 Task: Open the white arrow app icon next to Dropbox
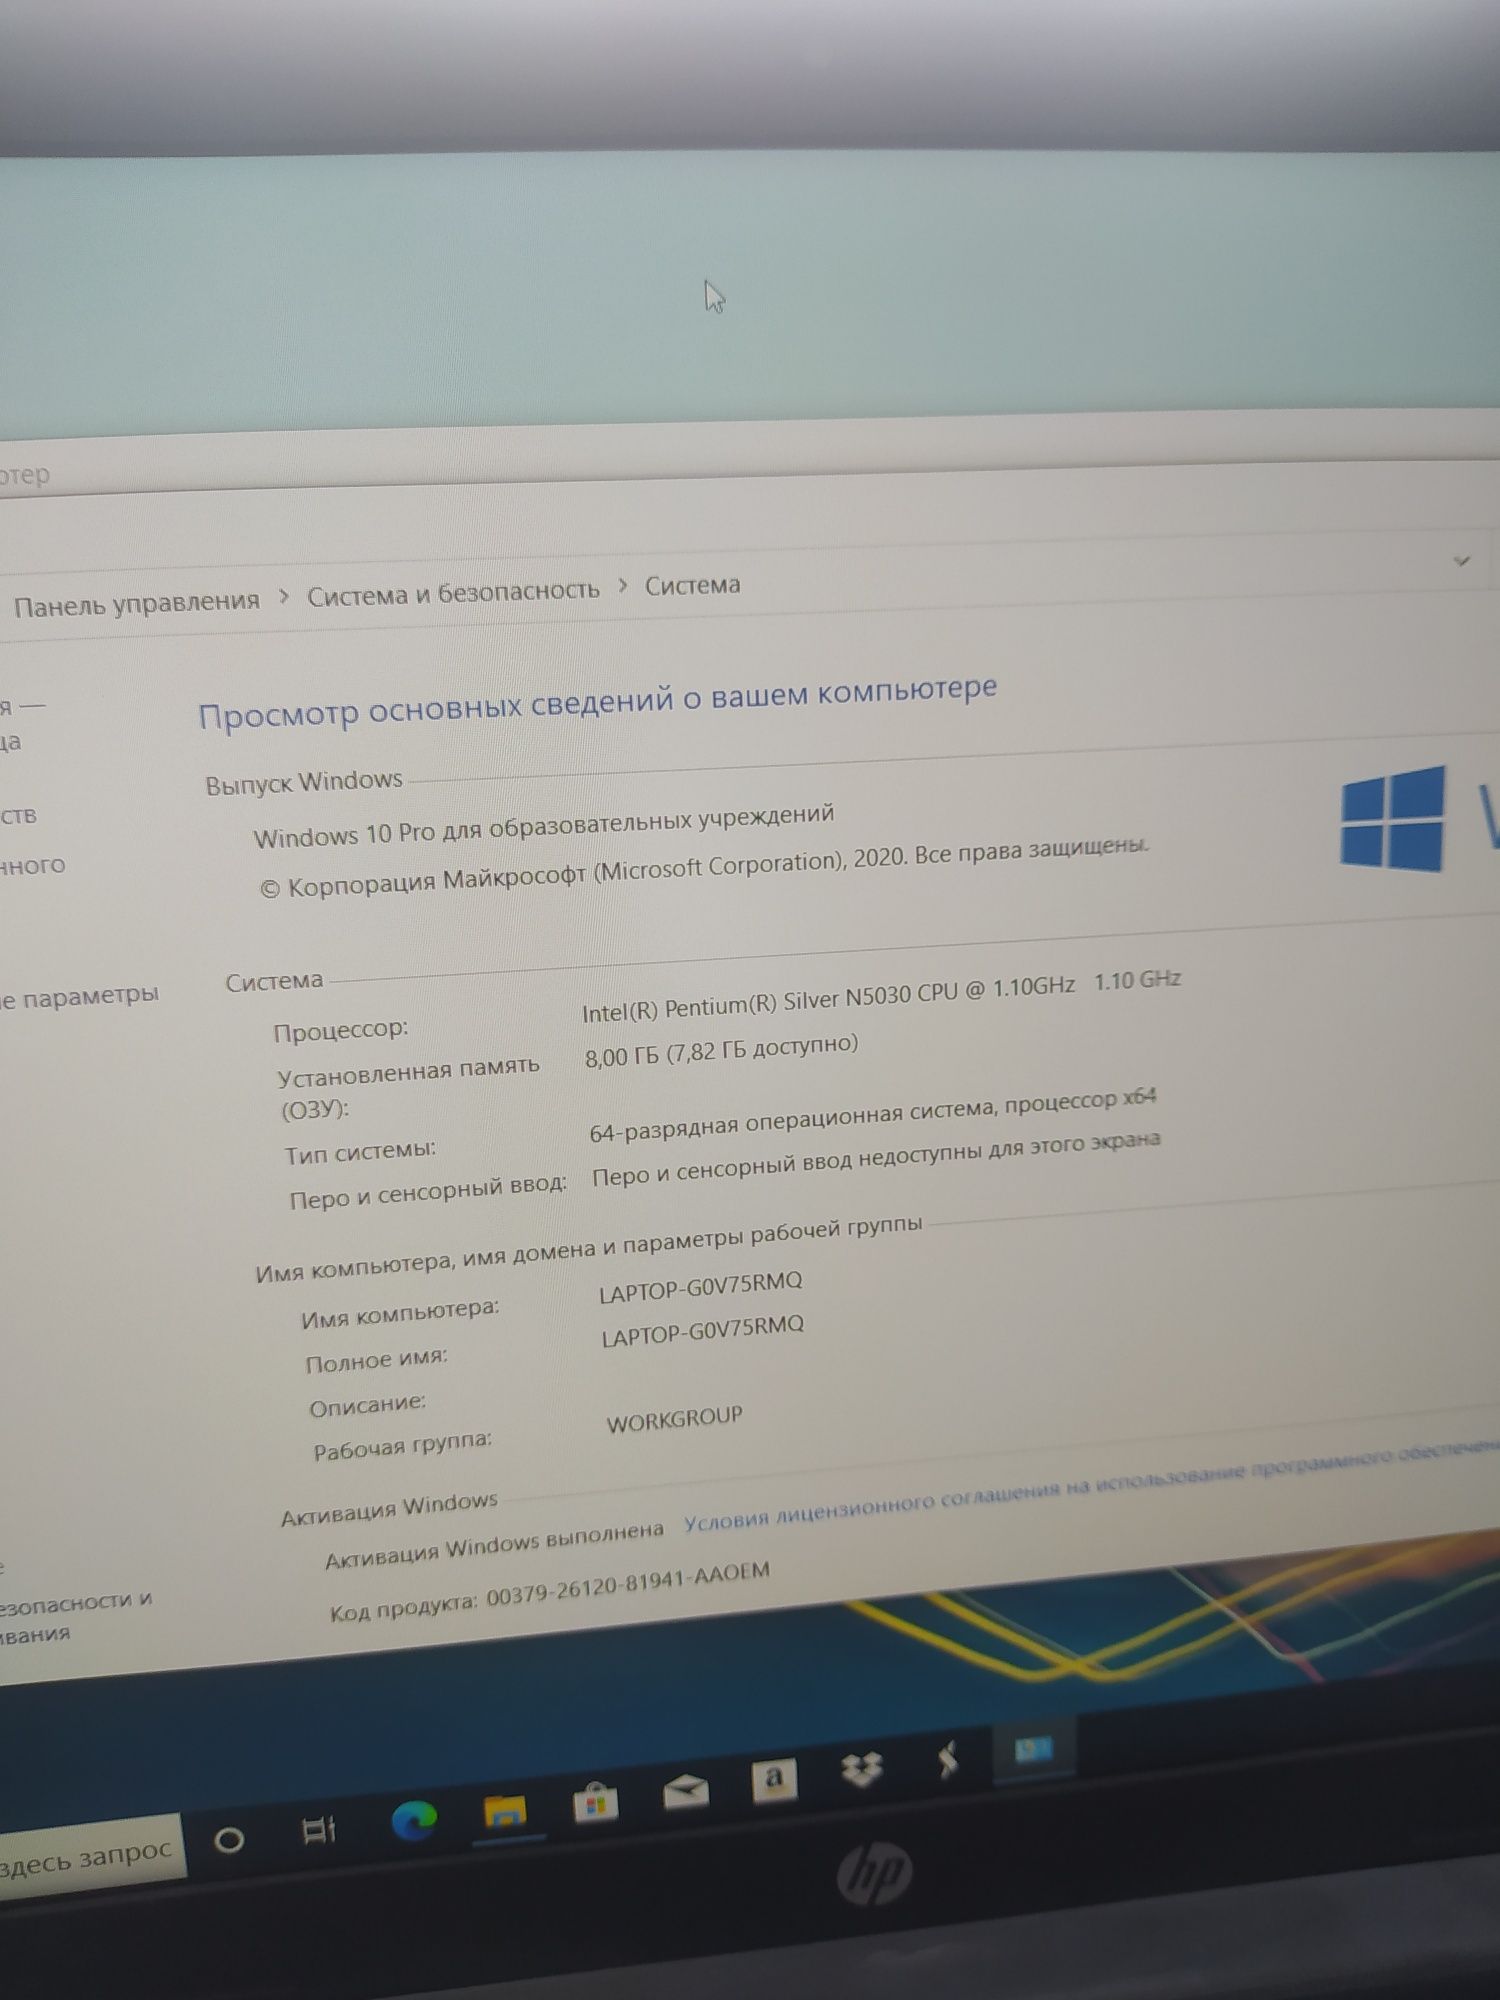click(x=948, y=1759)
